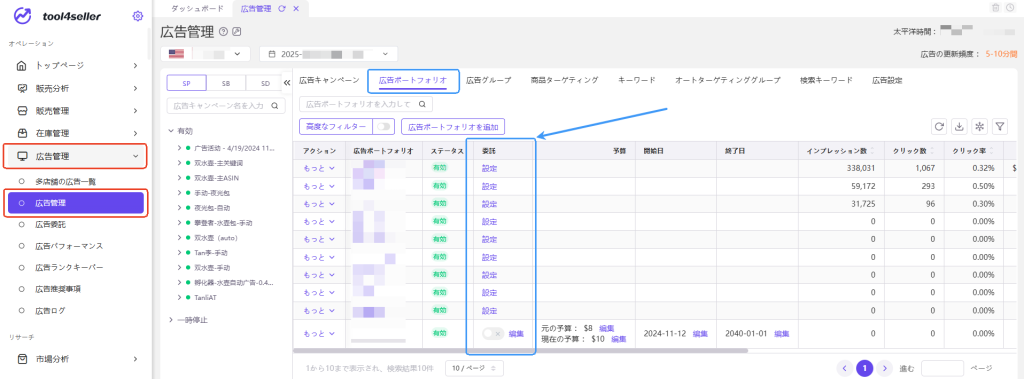This screenshot has height=379, width=1024.
Task: Click the refresh icon above the table
Action: [940, 127]
